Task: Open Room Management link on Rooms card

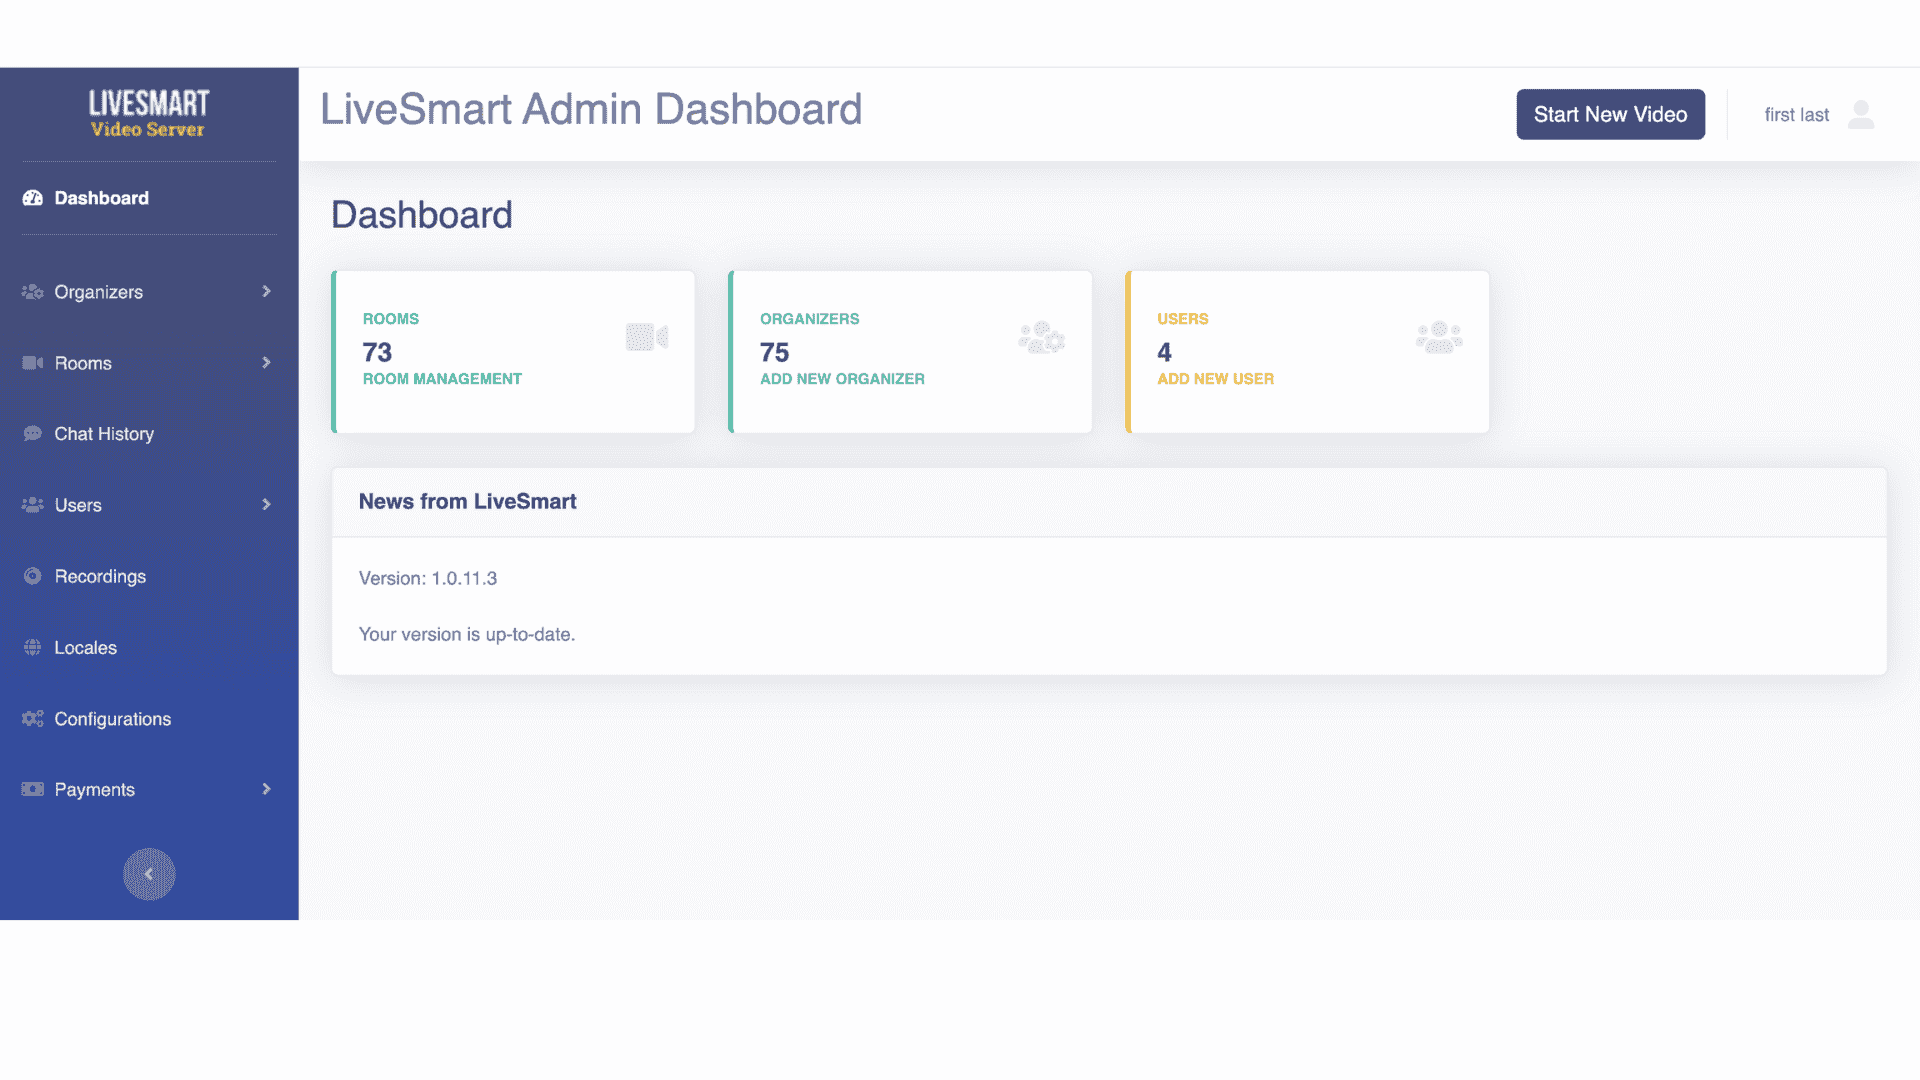Action: click(x=442, y=379)
